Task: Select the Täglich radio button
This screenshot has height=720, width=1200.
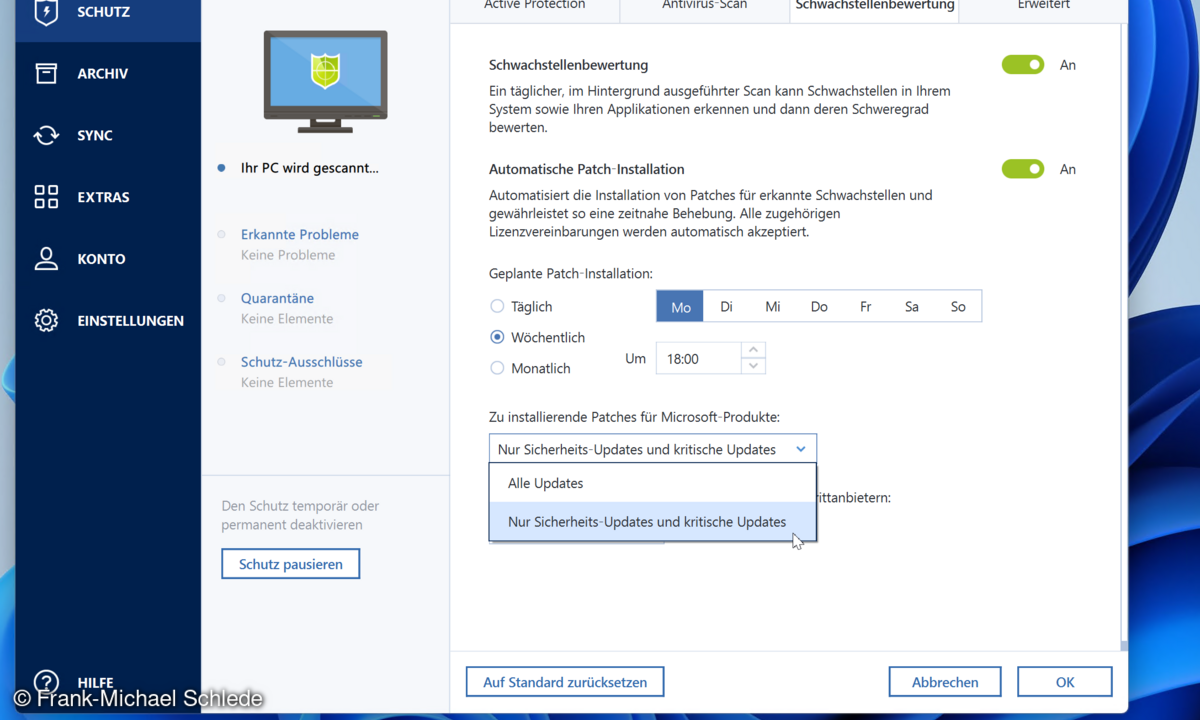Action: coord(497,307)
